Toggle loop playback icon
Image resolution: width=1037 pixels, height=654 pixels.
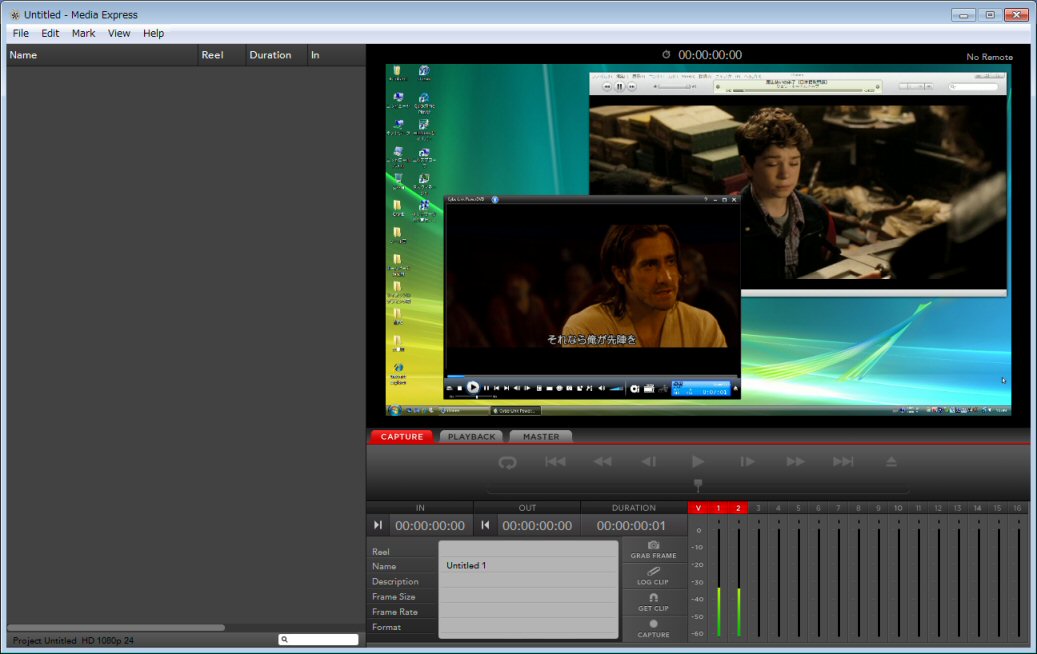[x=507, y=462]
